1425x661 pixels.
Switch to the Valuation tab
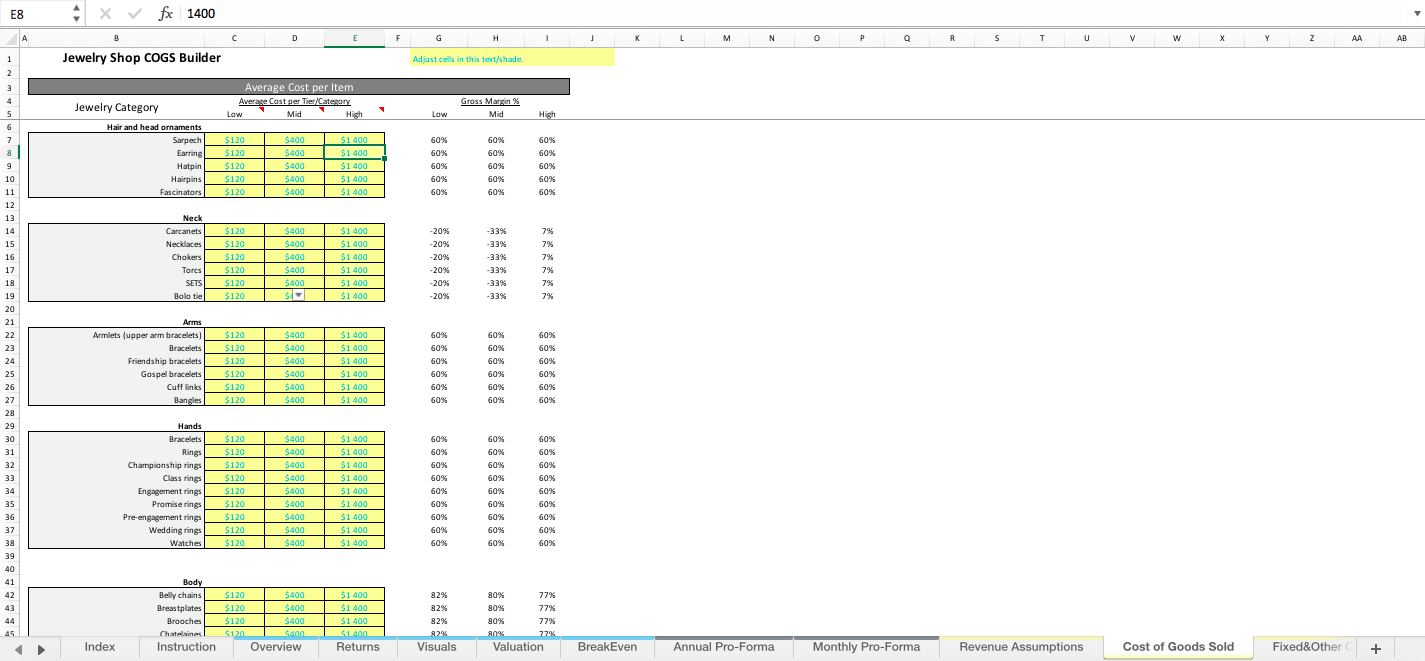point(517,647)
